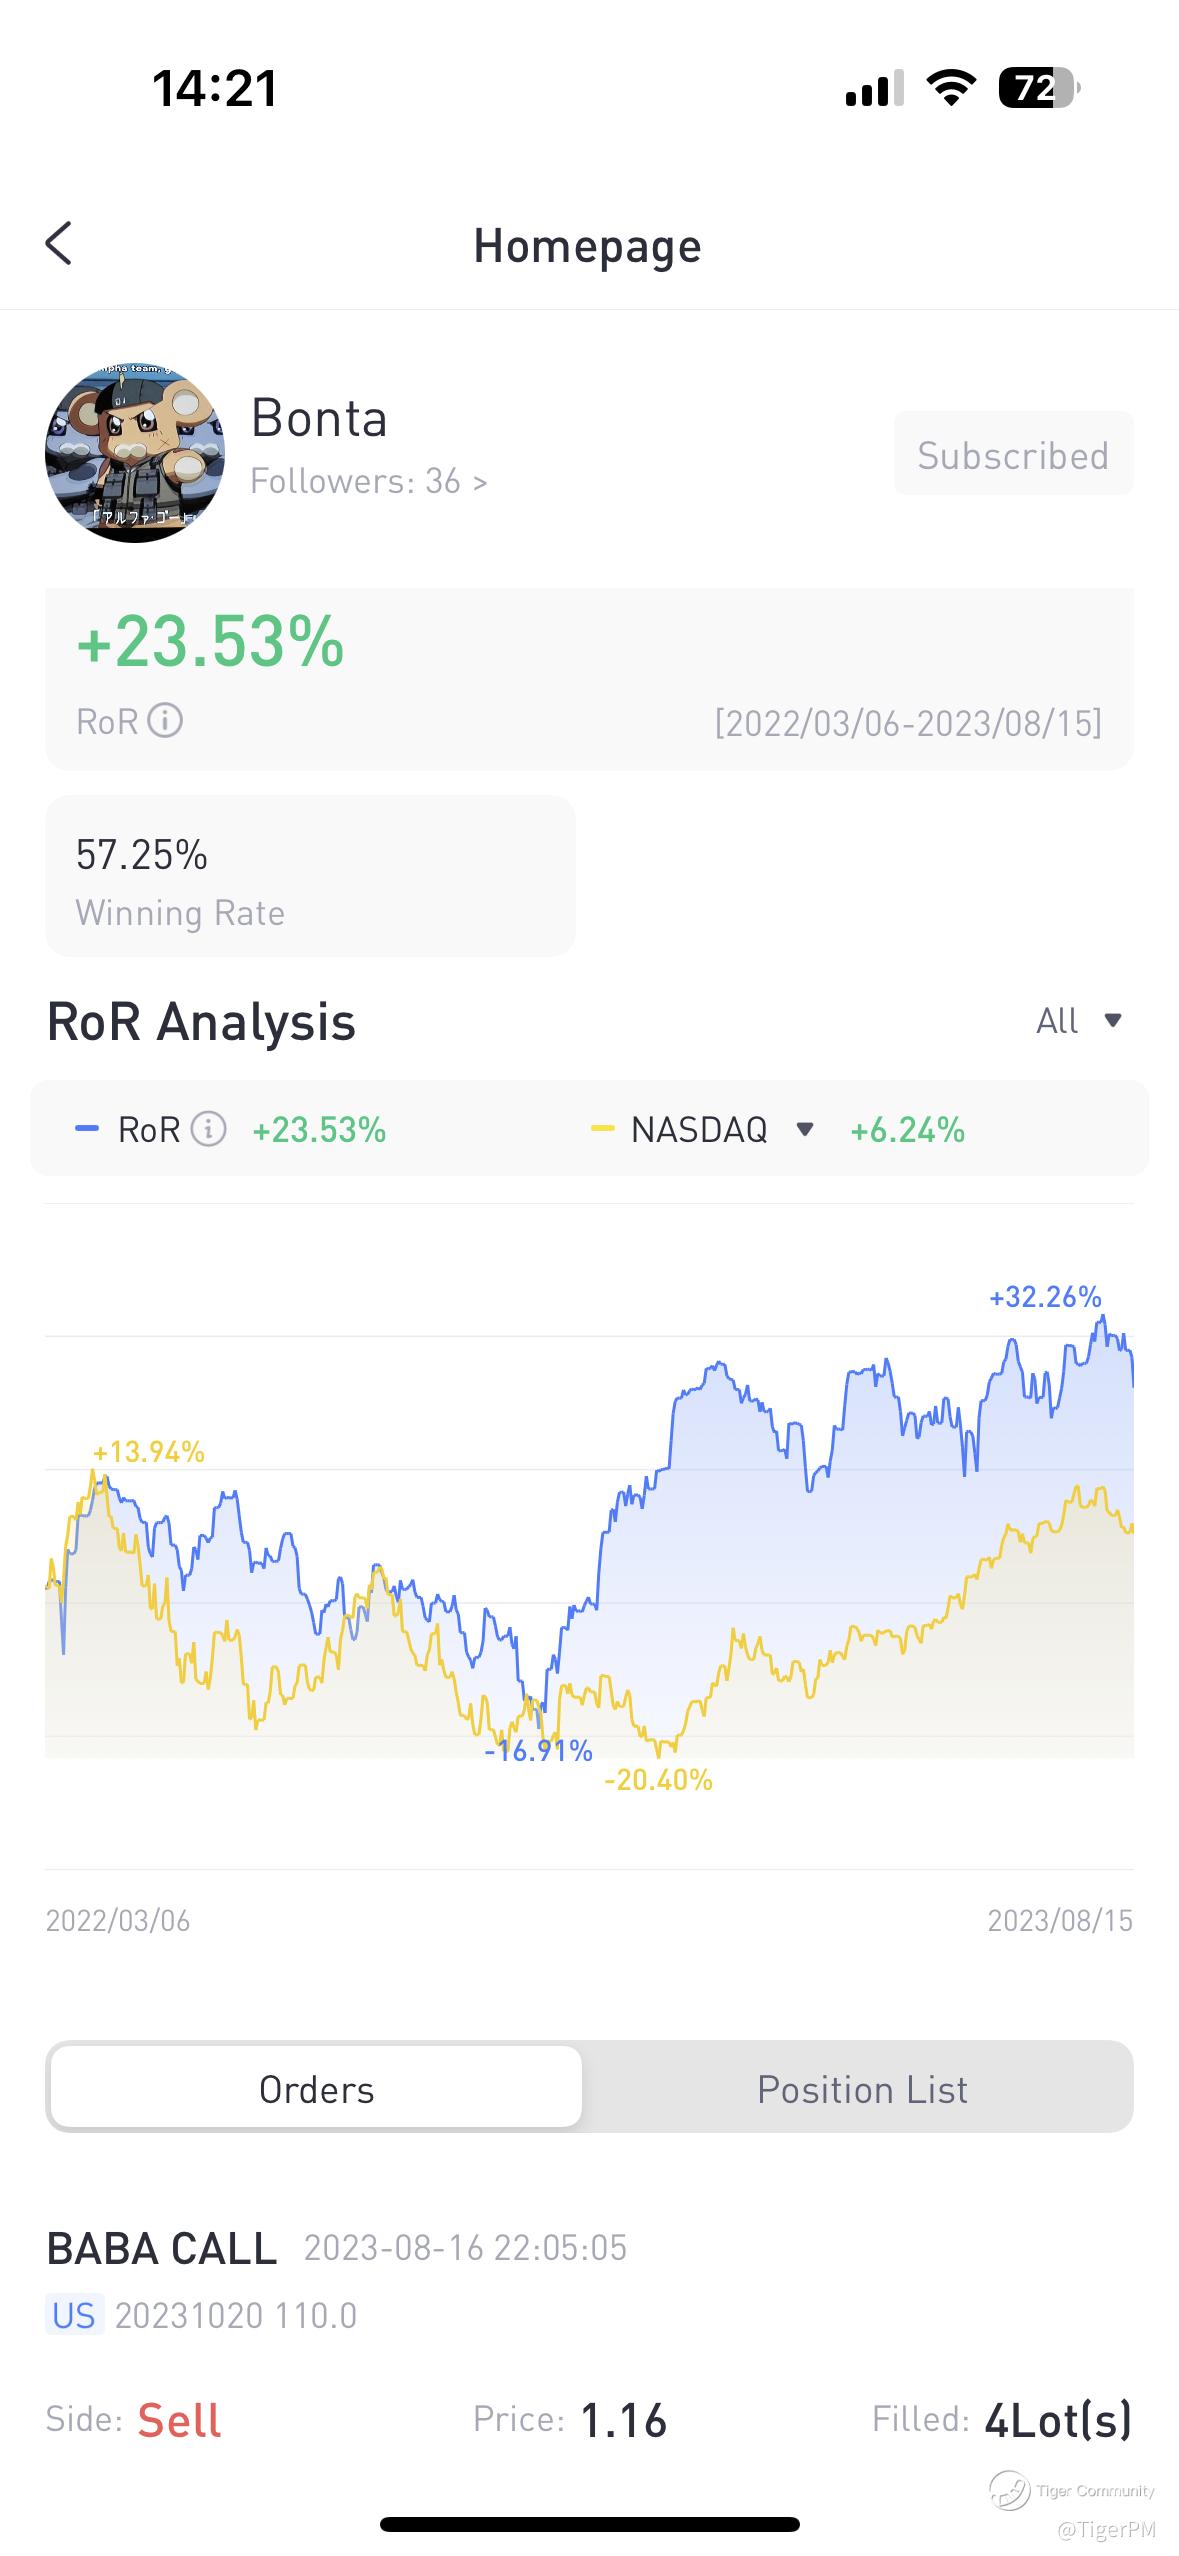The image size is (1179, 2556).
Task: Tap the Tiger Community logo watermark
Action: 1009,2490
